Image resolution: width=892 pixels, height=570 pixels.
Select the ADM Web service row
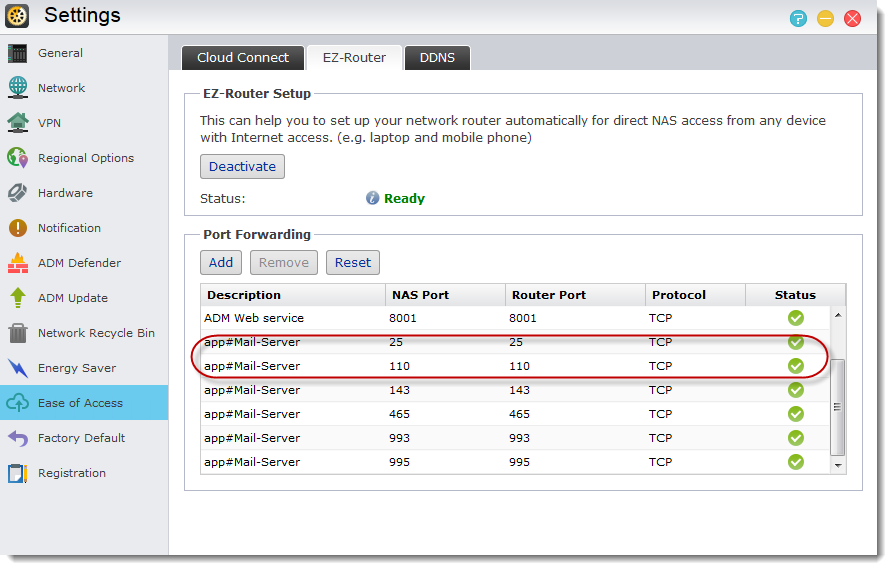click(515, 318)
